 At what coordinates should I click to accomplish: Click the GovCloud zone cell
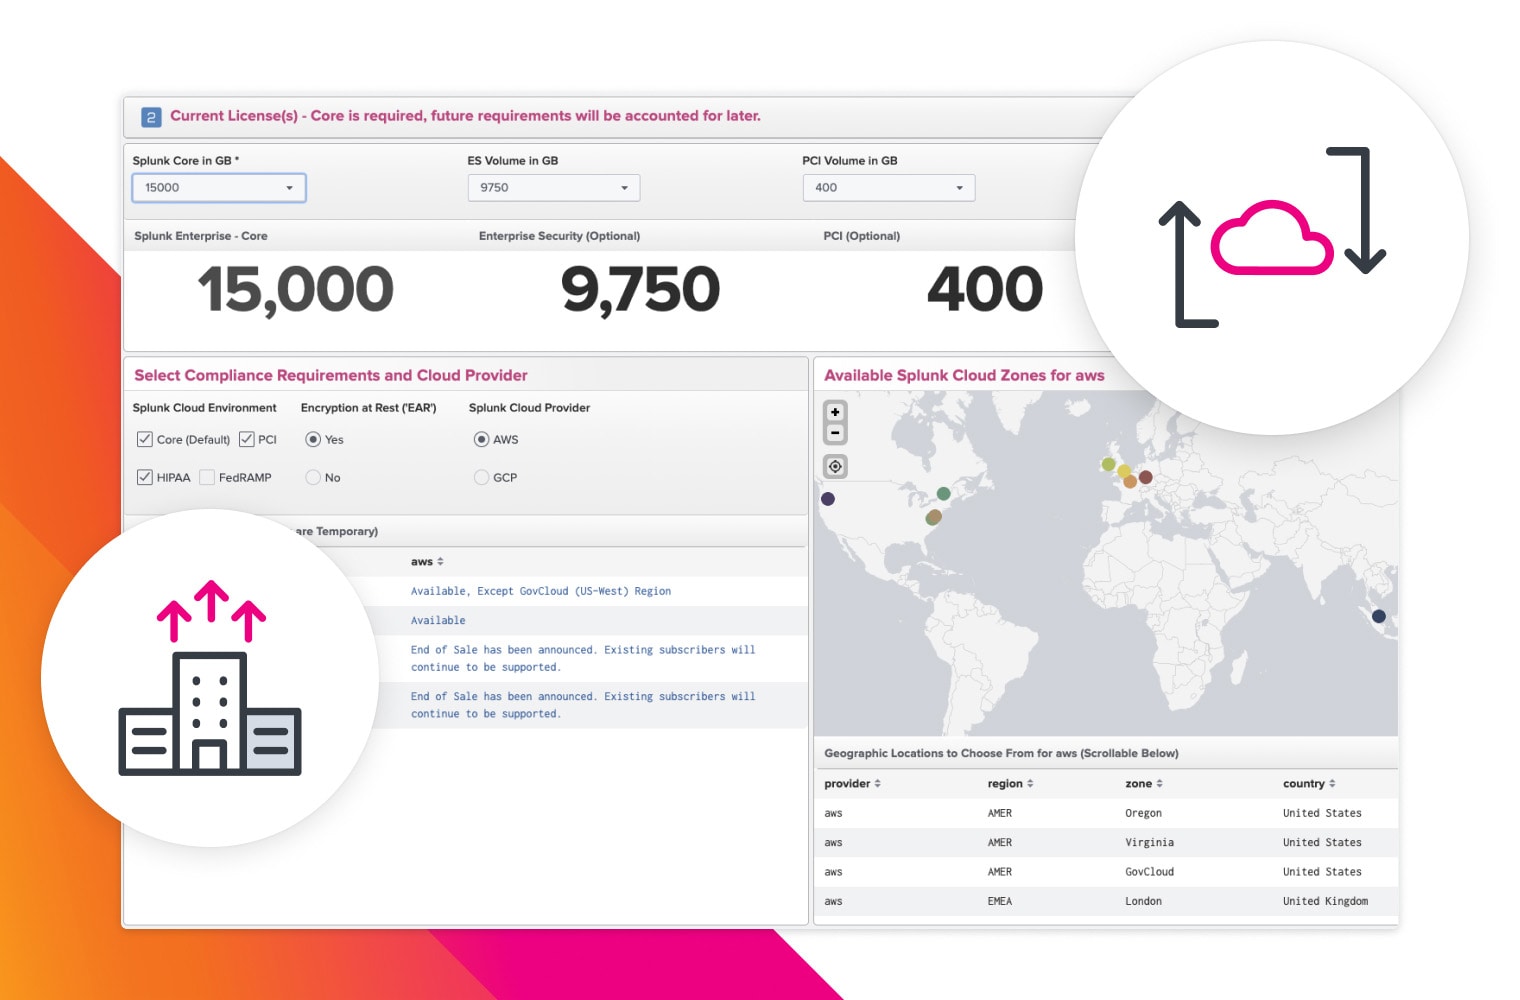click(x=1149, y=872)
